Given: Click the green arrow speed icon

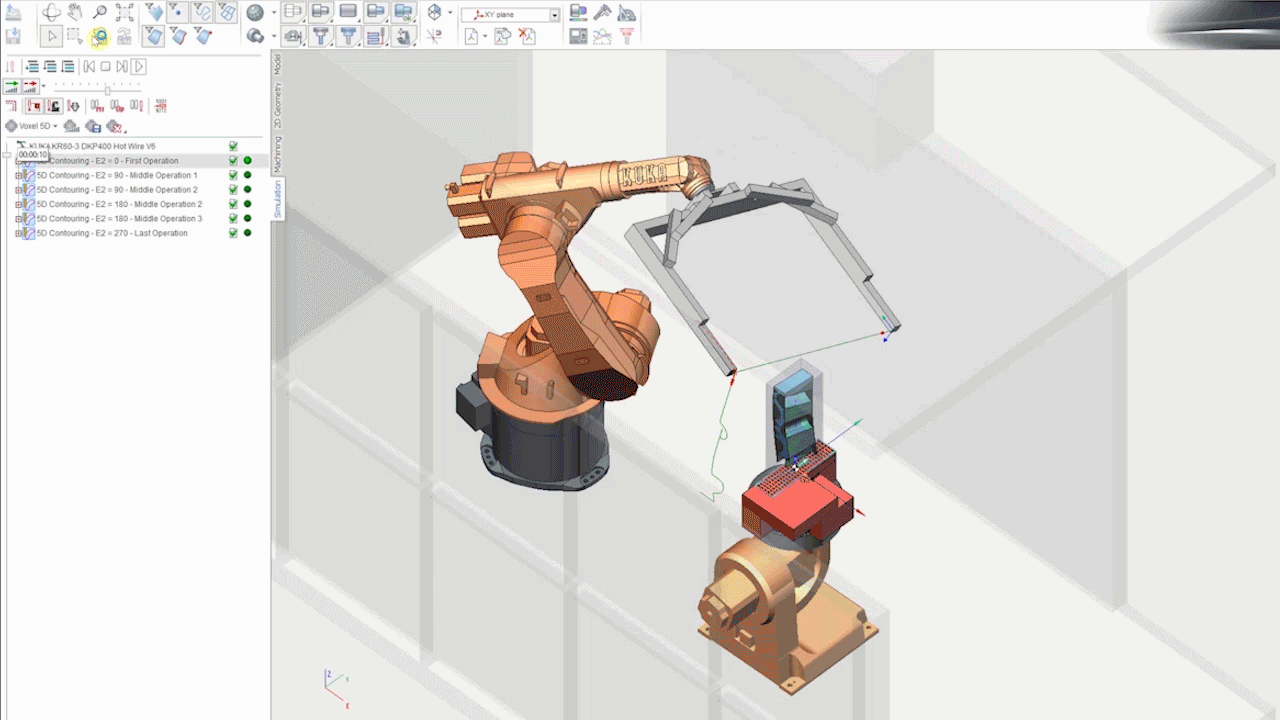Looking at the screenshot, I should click(x=12, y=86).
